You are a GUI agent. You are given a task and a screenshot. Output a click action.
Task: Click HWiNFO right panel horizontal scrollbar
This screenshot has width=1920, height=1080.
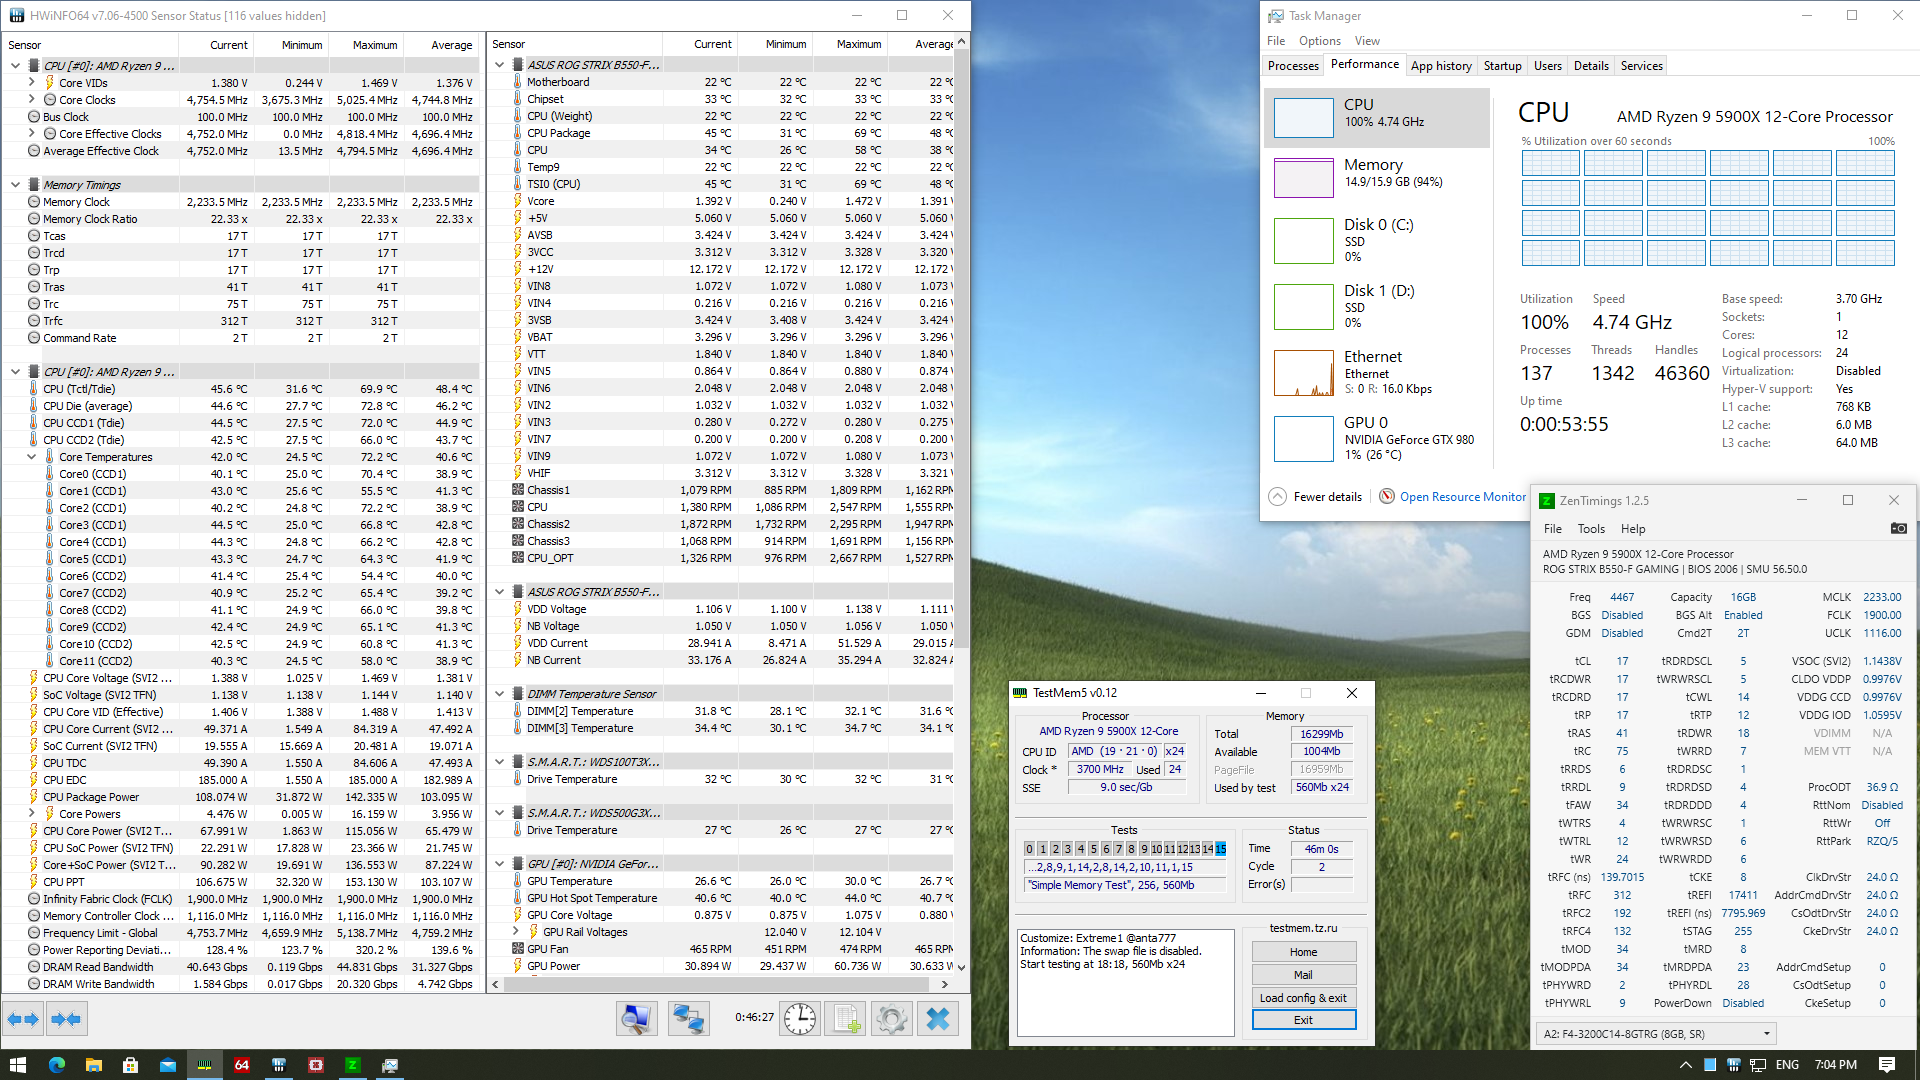click(716, 985)
